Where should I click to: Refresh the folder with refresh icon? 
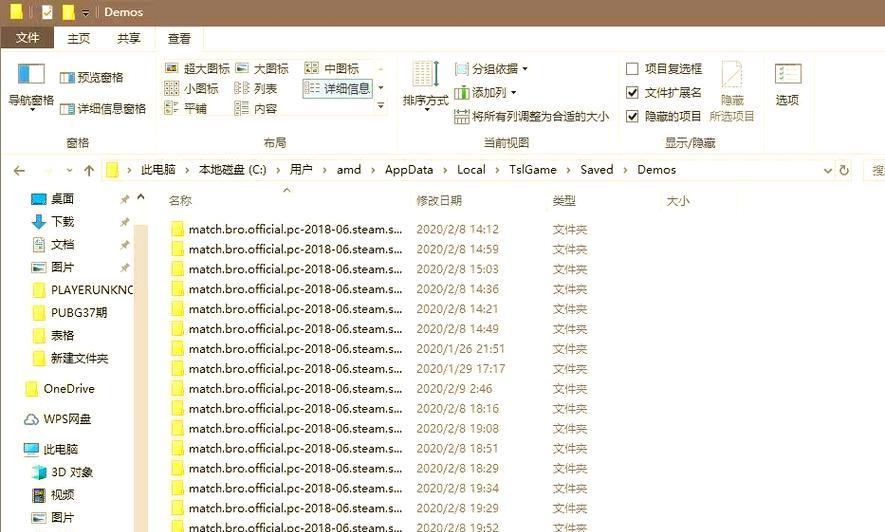(x=844, y=170)
